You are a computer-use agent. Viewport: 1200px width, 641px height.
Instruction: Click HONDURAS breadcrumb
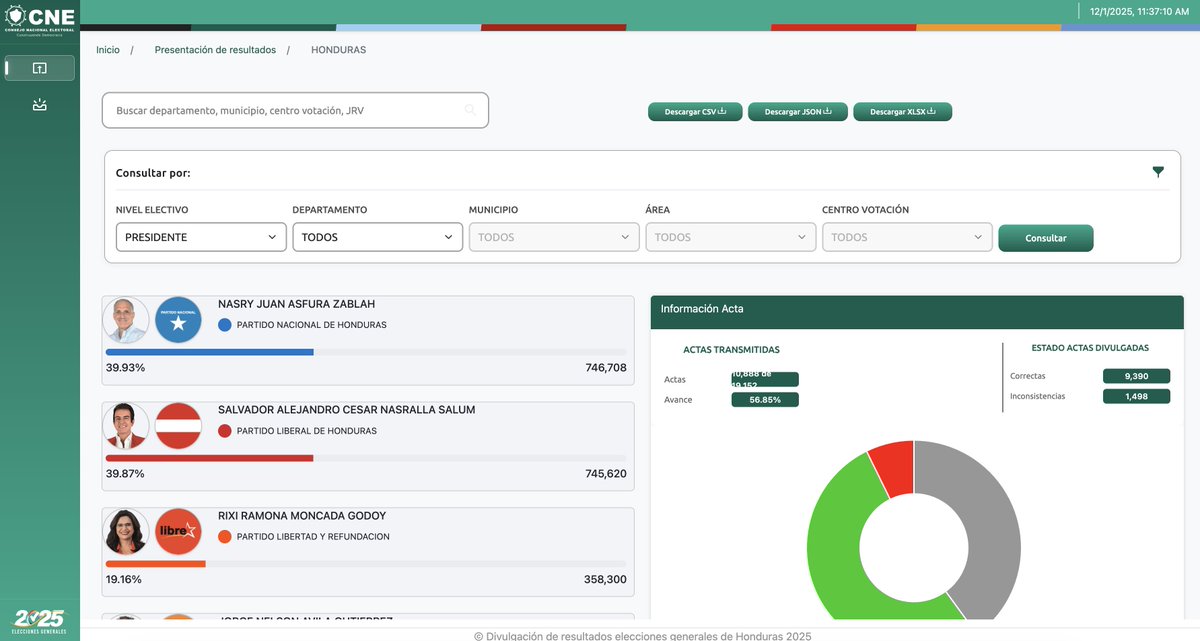[338, 50]
